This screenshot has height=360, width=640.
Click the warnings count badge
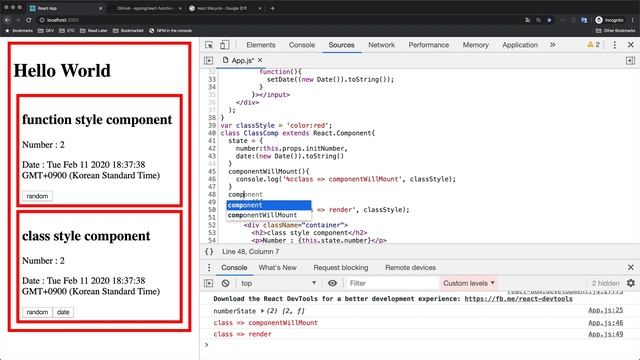(593, 45)
